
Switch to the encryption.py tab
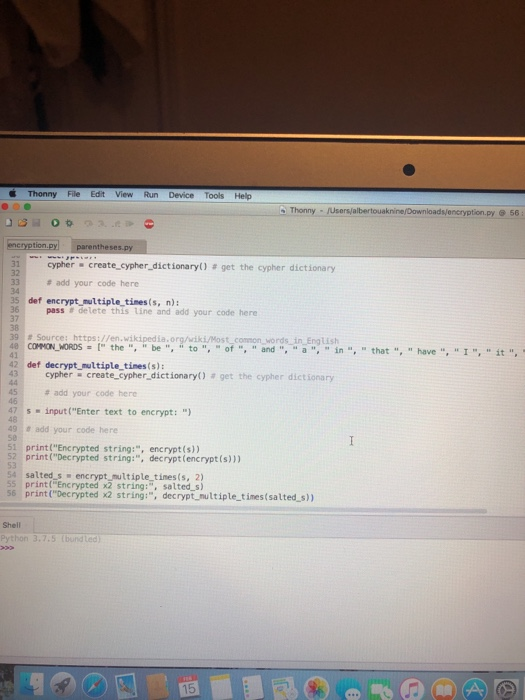coord(33,245)
